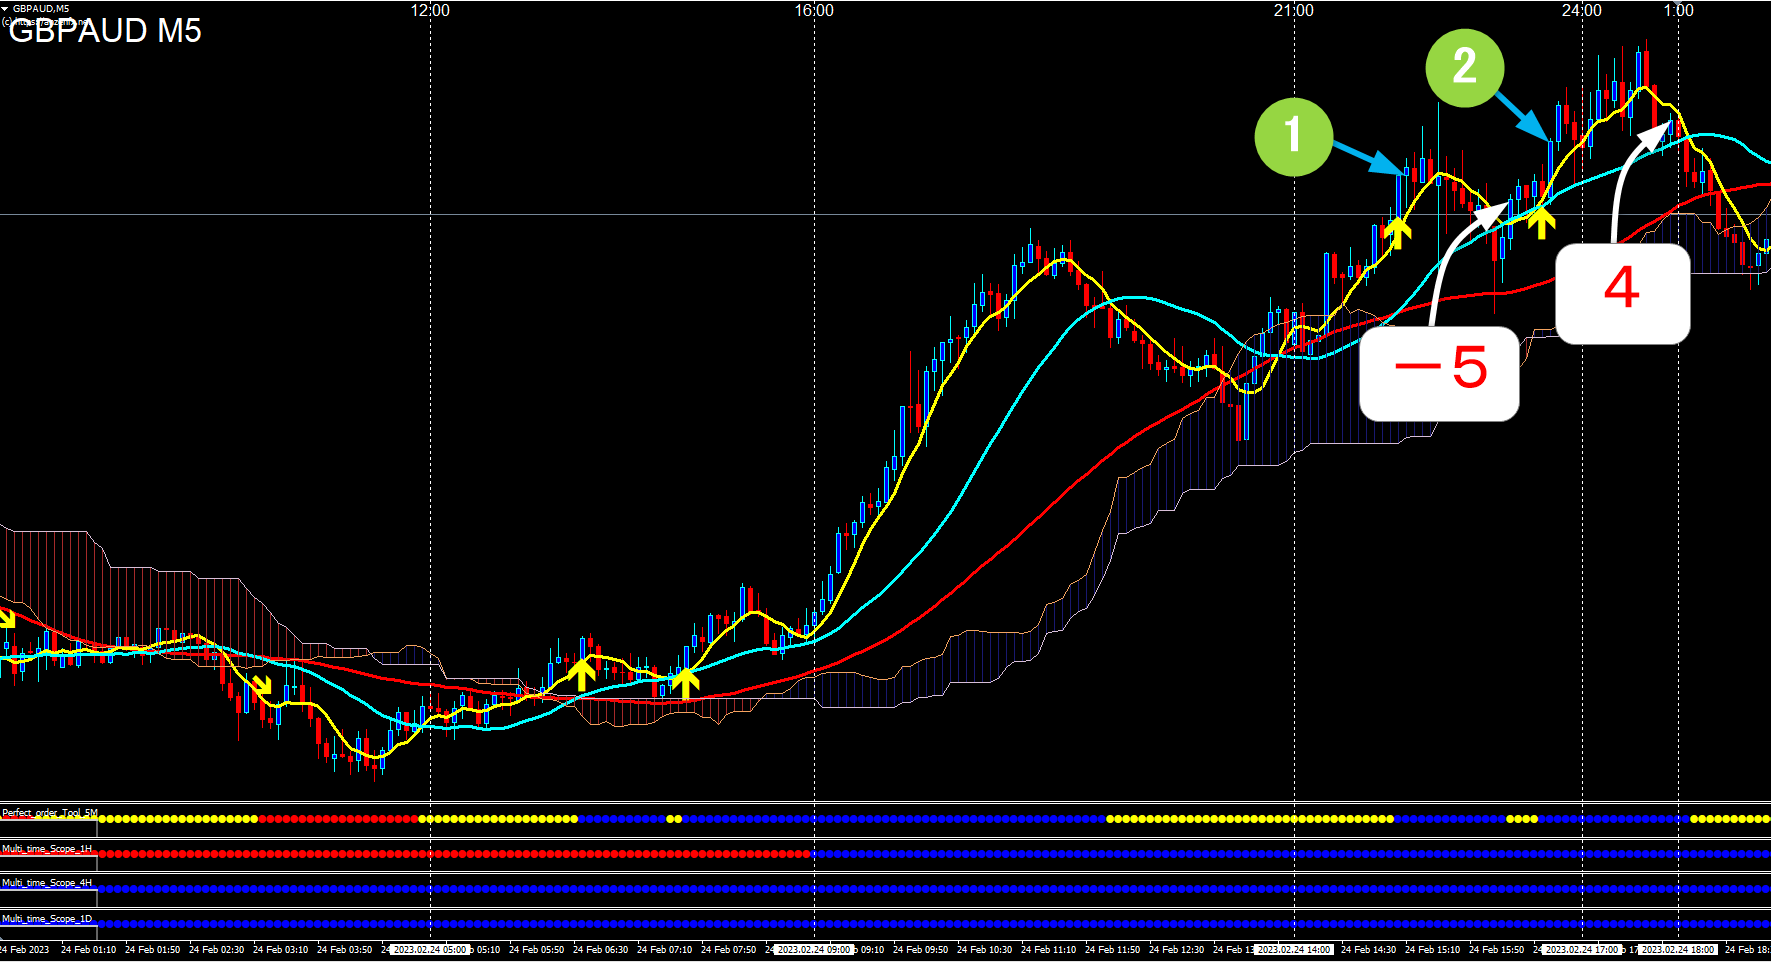Click the 24 Feb 07:10 time axis label
The width and height of the screenshot is (1771, 962).
[x=664, y=950]
